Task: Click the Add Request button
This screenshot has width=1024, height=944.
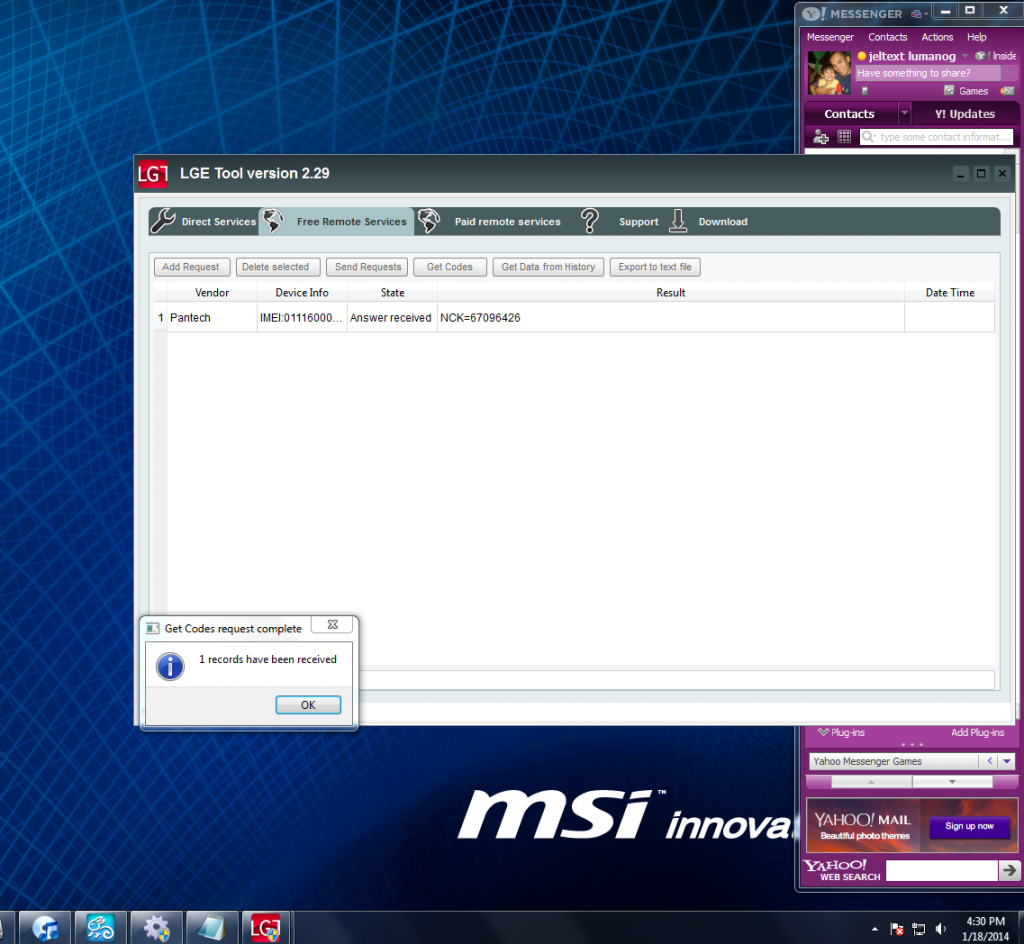Action: [x=191, y=267]
